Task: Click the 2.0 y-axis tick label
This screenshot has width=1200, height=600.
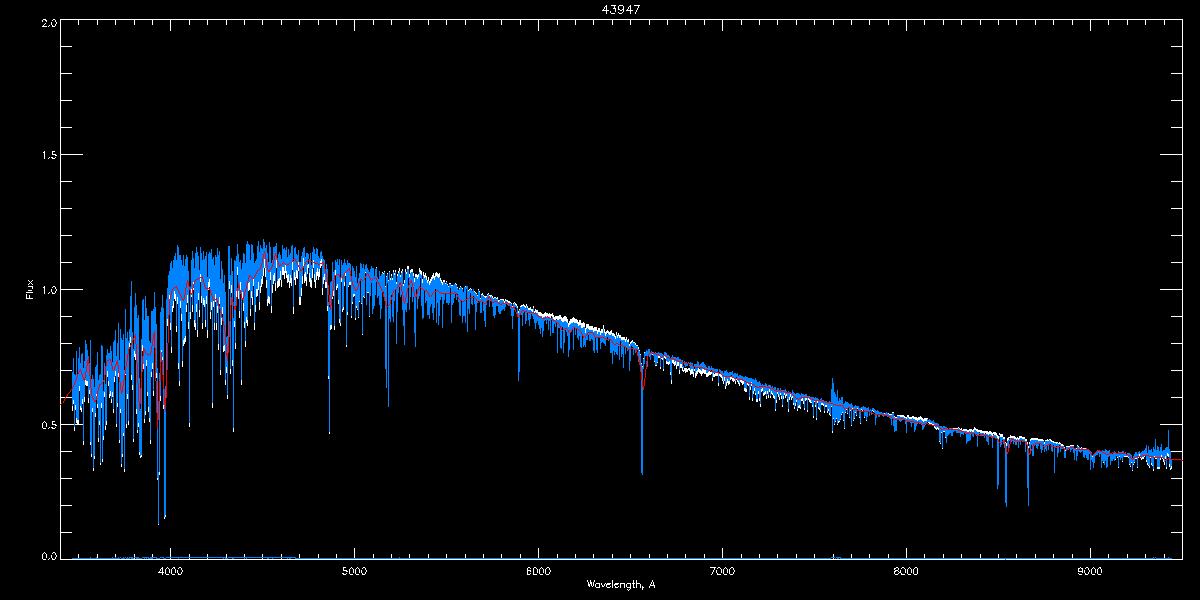Action: coord(47,23)
